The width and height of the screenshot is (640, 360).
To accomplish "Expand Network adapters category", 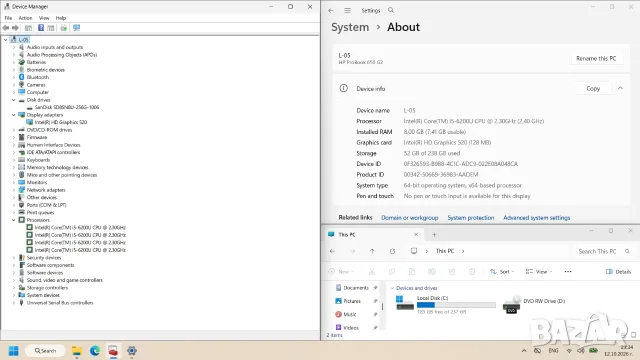I will click(x=13, y=190).
